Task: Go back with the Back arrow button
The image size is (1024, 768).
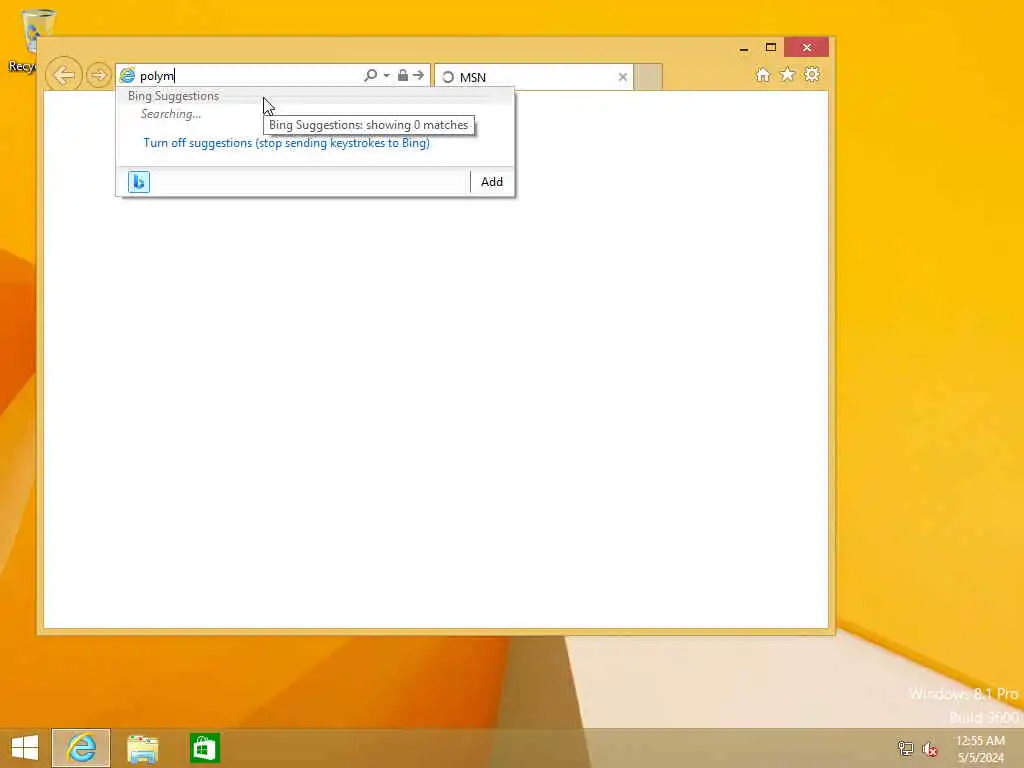Action: [64, 75]
